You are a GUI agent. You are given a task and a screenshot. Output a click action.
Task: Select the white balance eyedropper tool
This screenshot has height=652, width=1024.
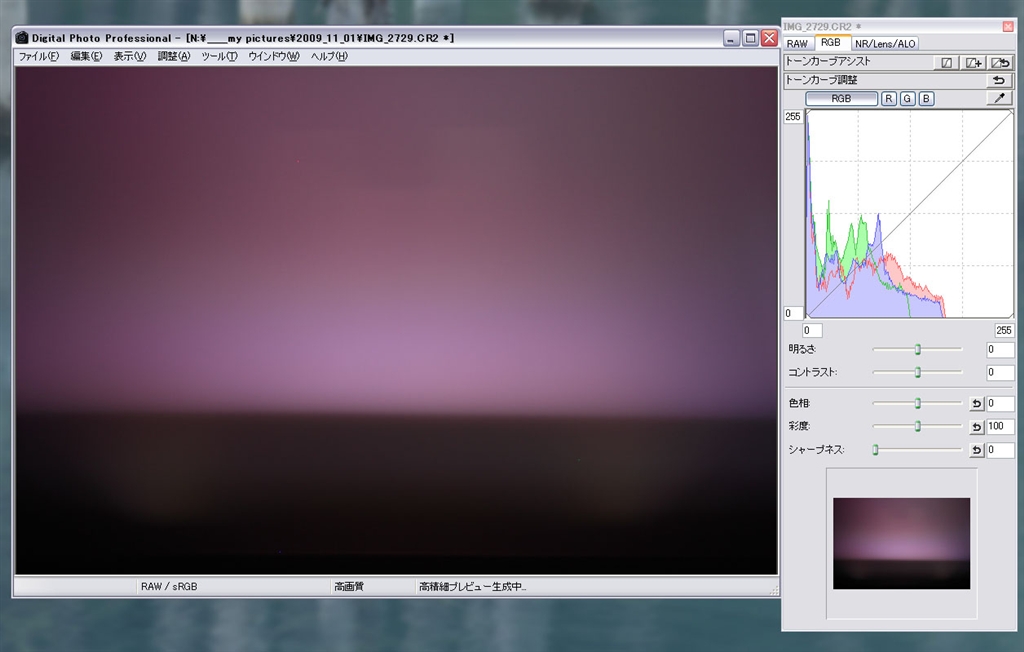(x=999, y=99)
